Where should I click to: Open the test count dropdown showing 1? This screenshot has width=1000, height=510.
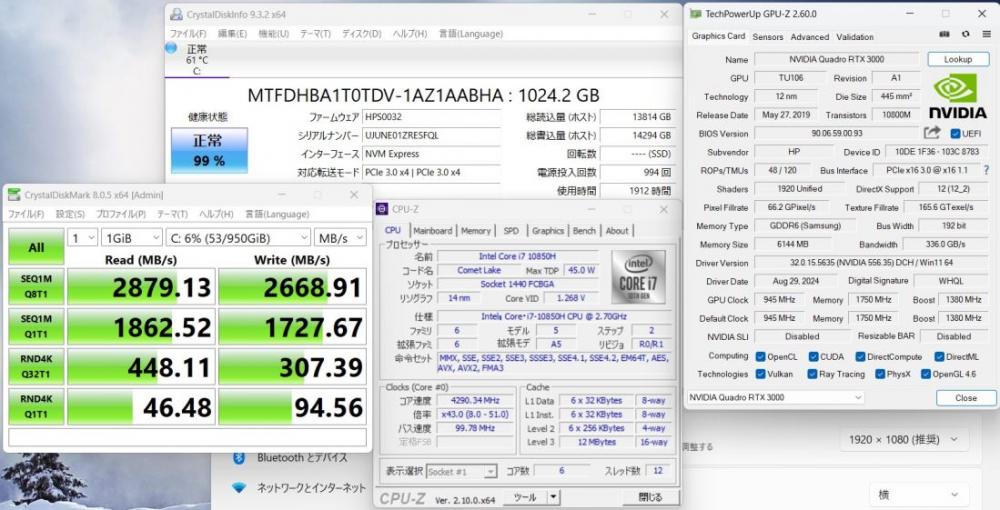[82, 238]
